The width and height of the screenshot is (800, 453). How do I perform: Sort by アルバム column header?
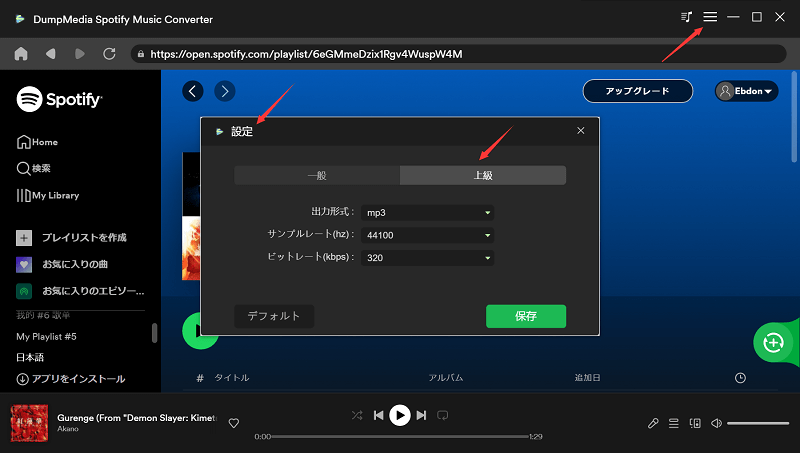click(445, 378)
